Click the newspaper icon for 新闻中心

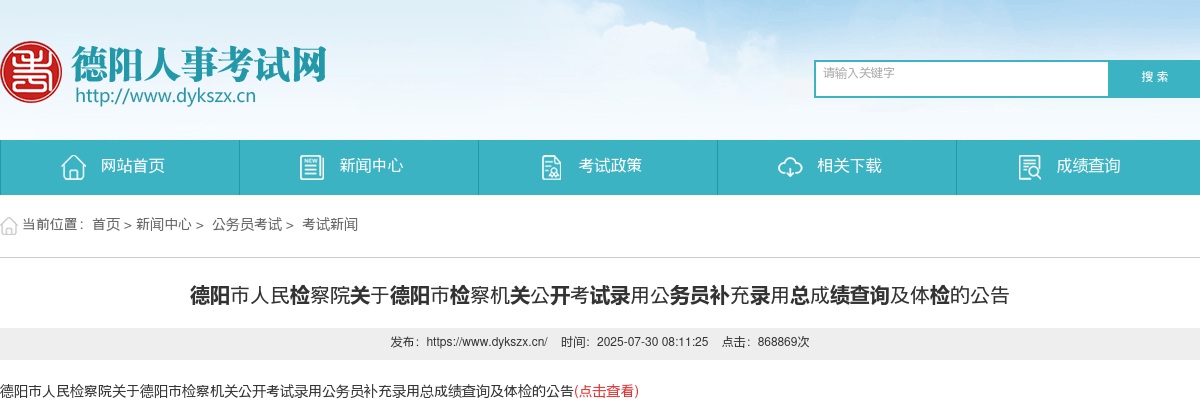point(311,167)
